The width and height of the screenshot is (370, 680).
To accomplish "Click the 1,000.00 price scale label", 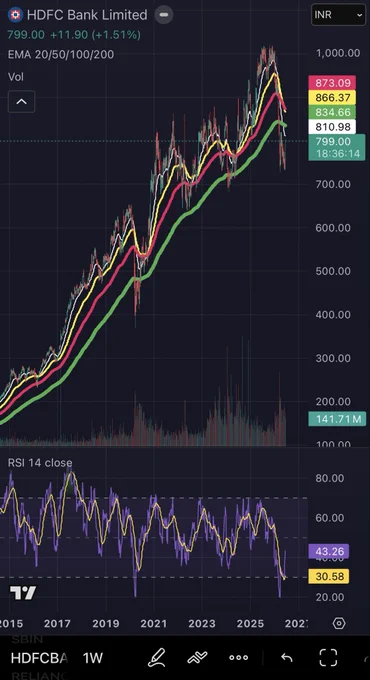I will point(338,53).
